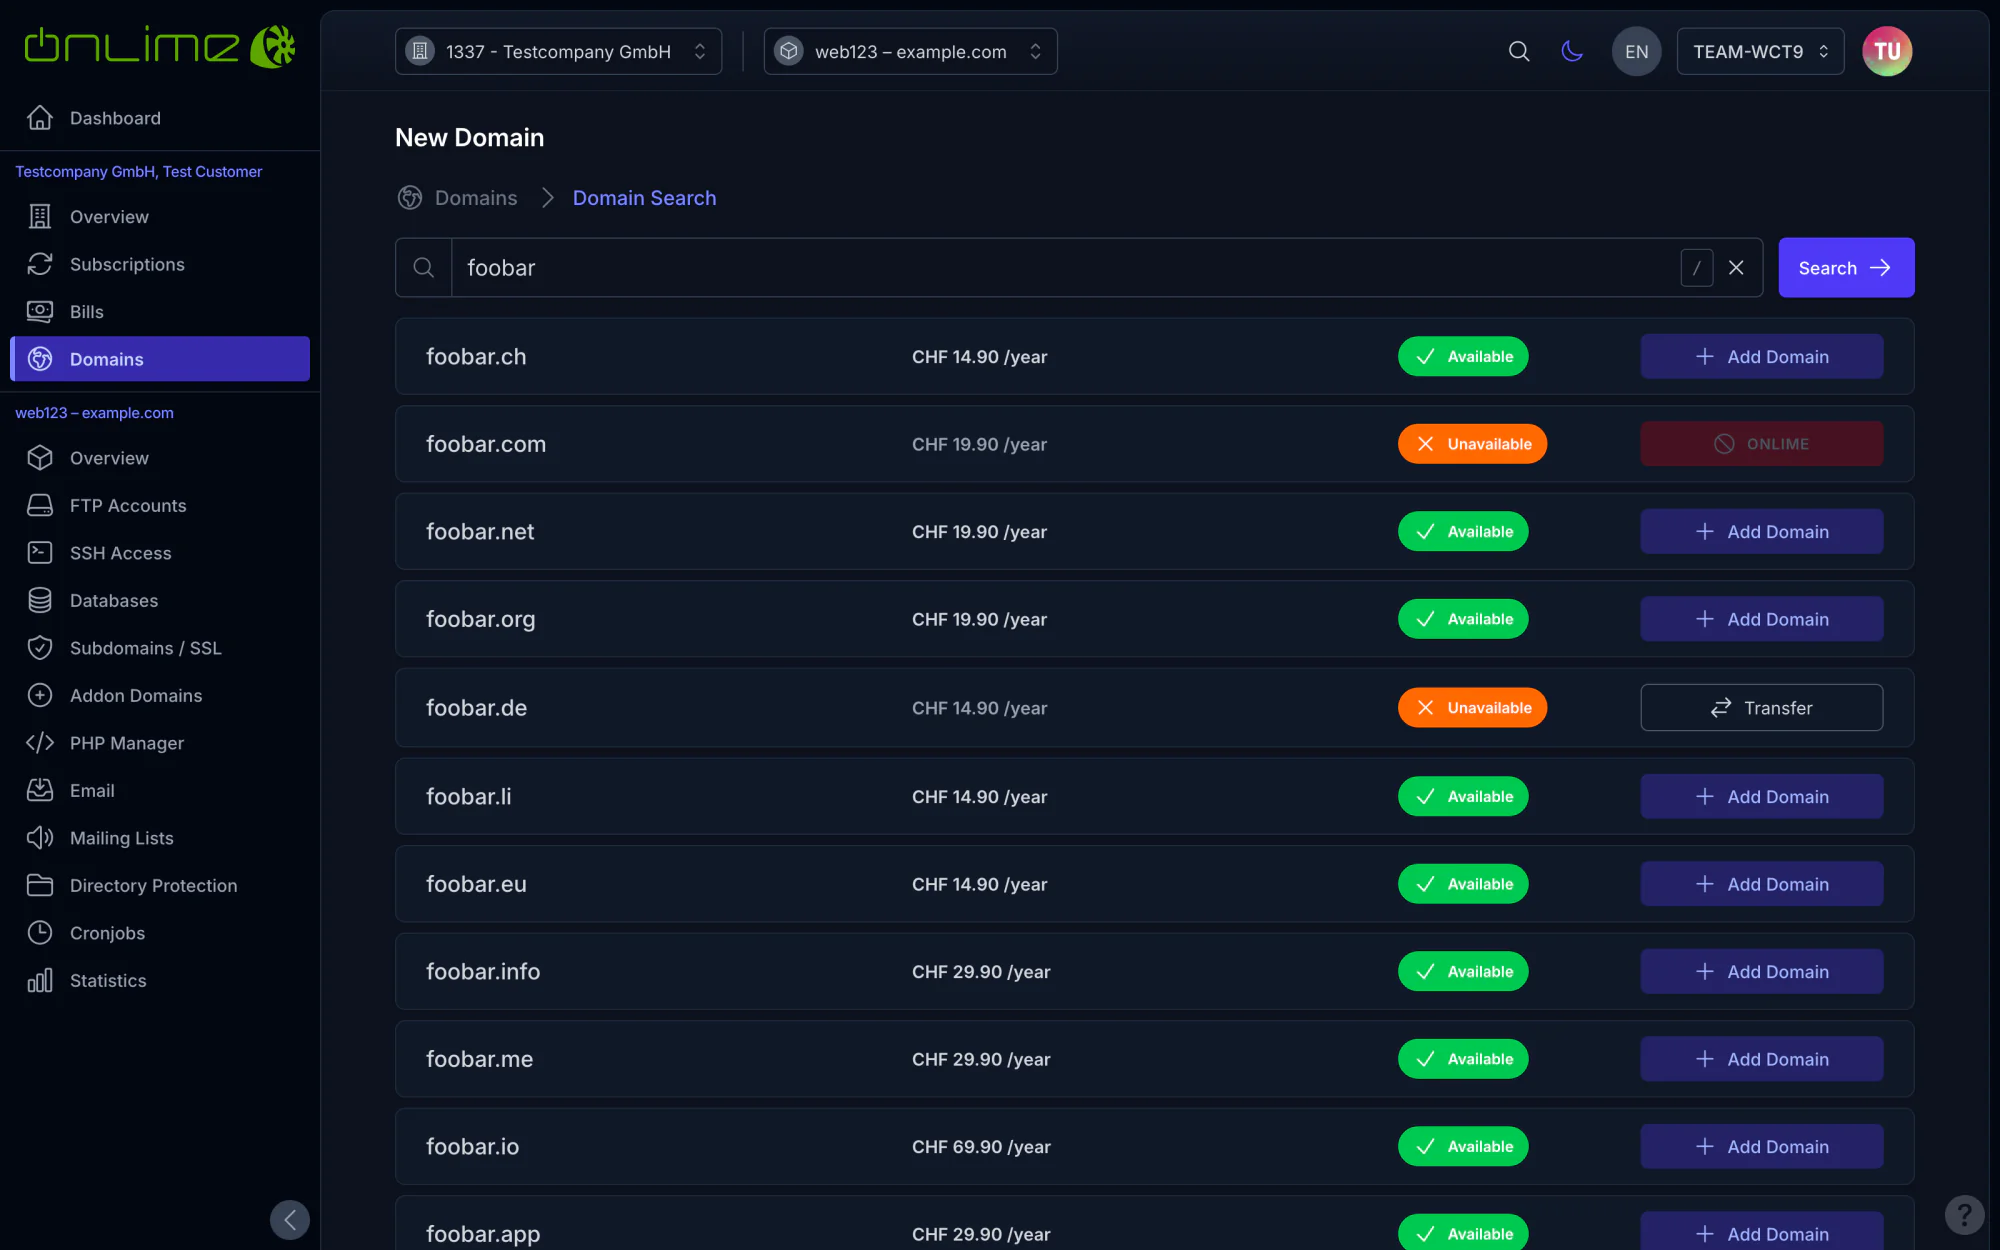Select Databases in sidebar
Image resolution: width=2000 pixels, height=1250 pixels.
click(160, 600)
